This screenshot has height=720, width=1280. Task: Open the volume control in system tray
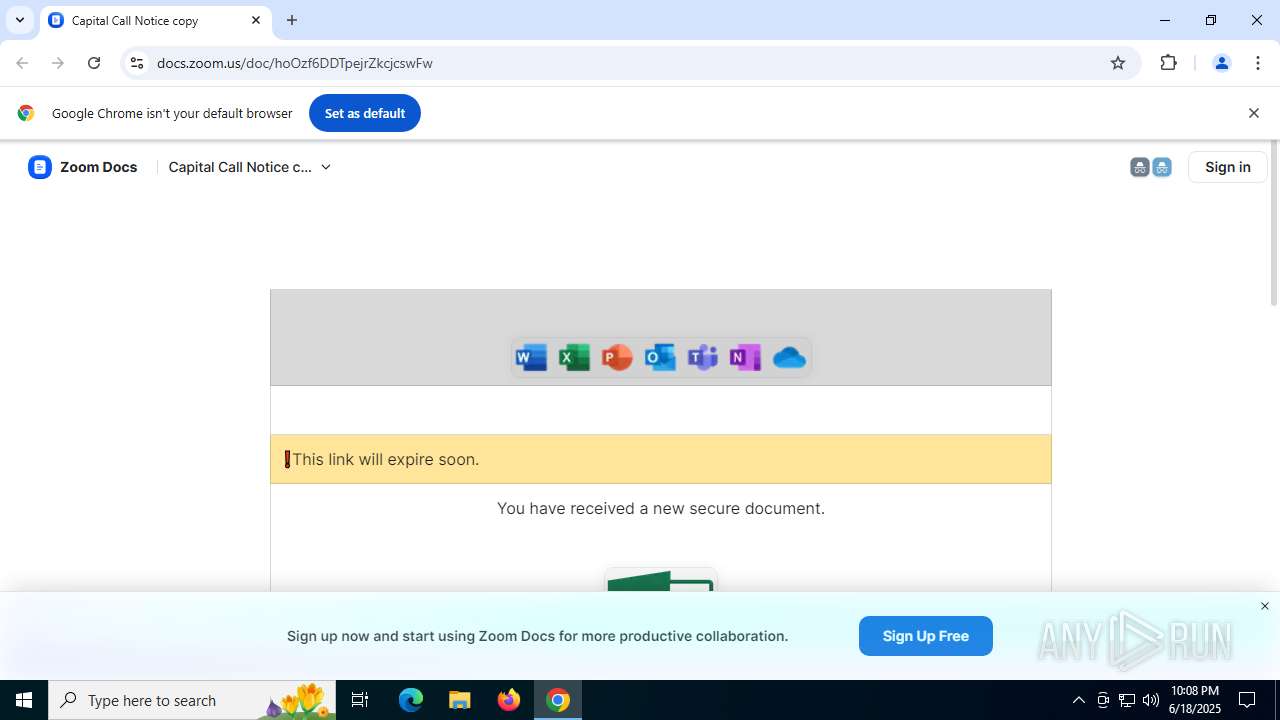tap(1150, 700)
